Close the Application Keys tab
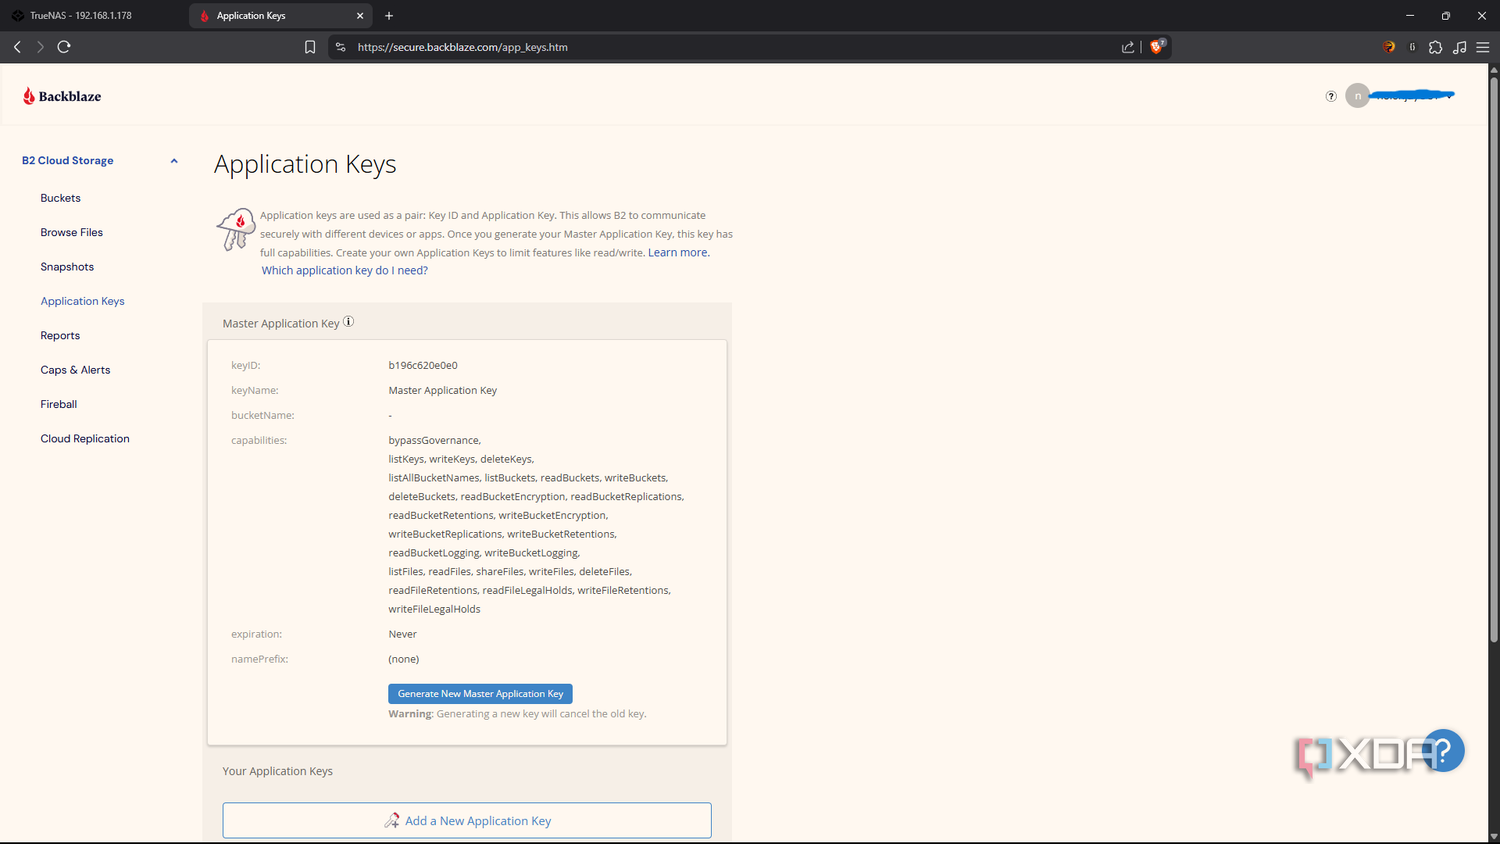 [x=360, y=16]
